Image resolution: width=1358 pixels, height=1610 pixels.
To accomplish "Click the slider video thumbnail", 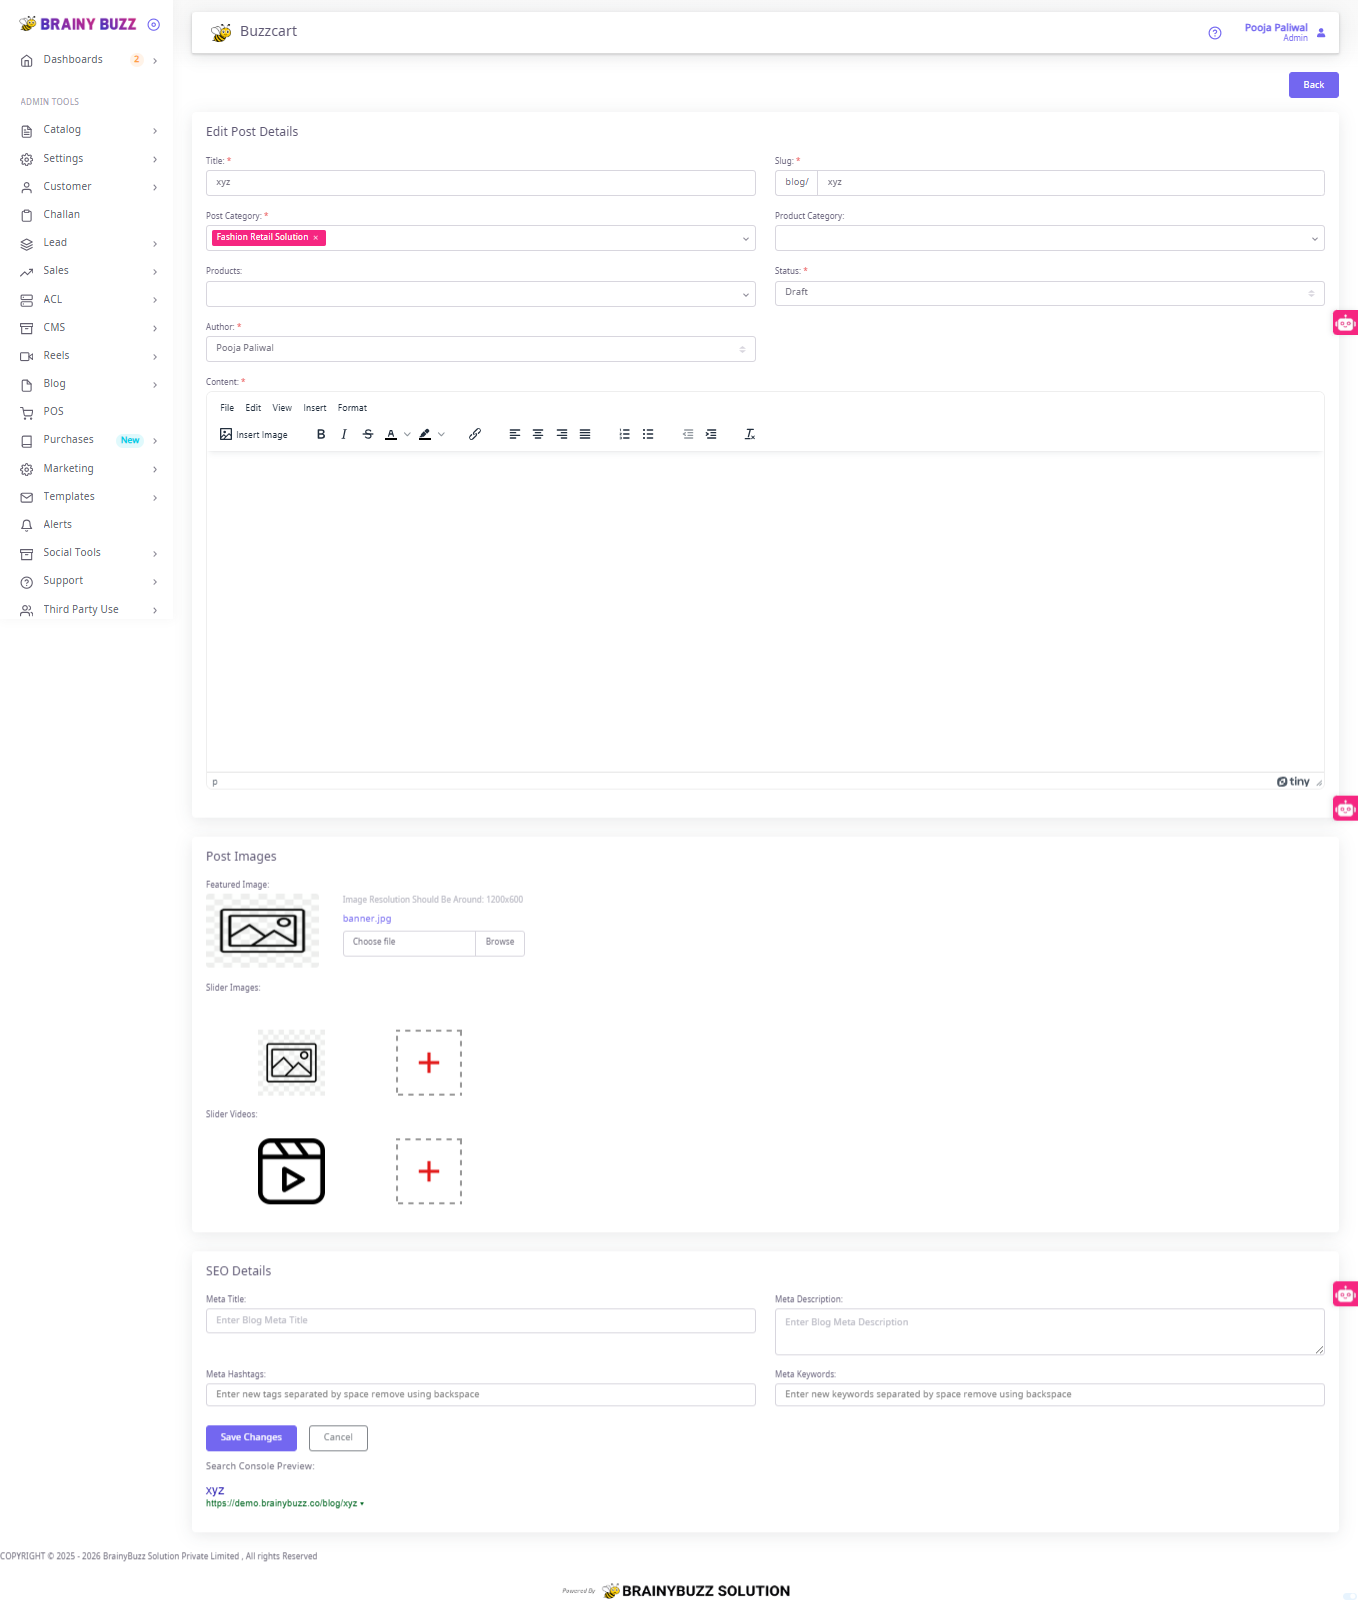I will (292, 1171).
